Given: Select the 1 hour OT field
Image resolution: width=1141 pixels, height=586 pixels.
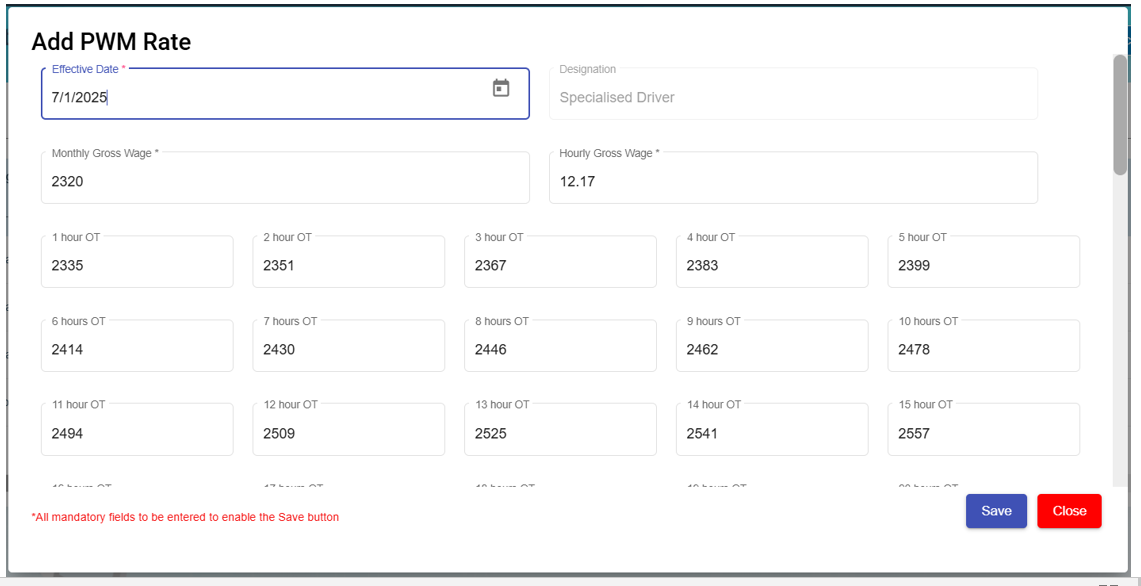Looking at the screenshot, I should [137, 265].
